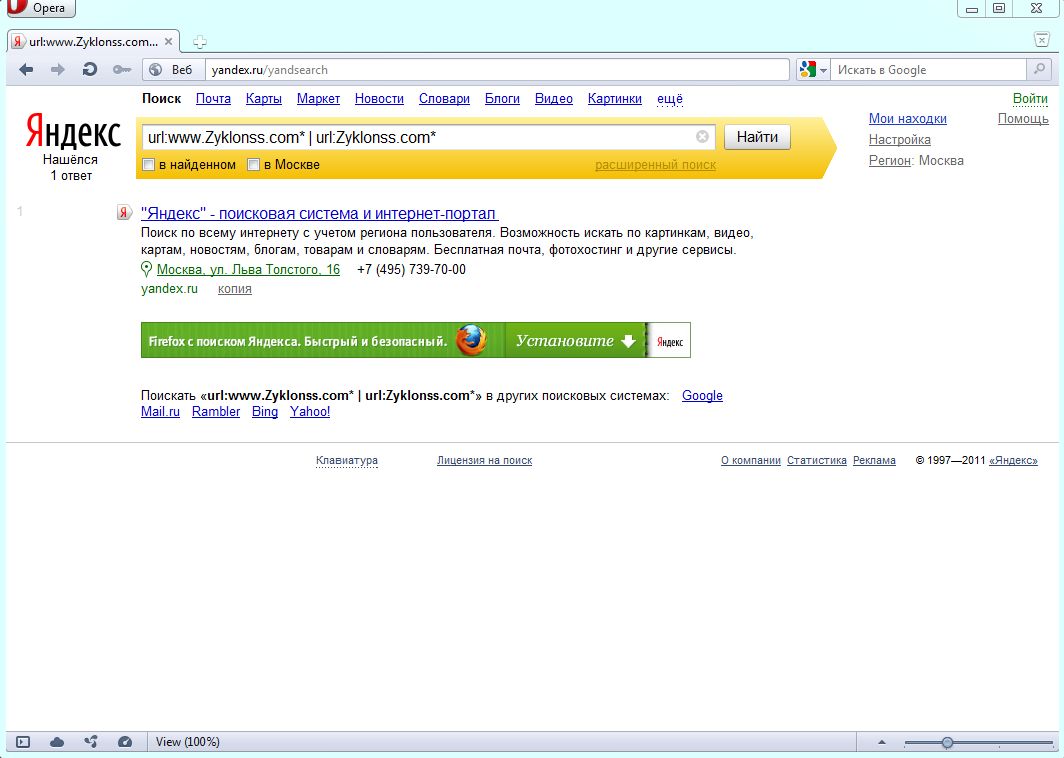Click the map pin icon beside the address
This screenshot has width=1064, height=758.
click(x=146, y=269)
